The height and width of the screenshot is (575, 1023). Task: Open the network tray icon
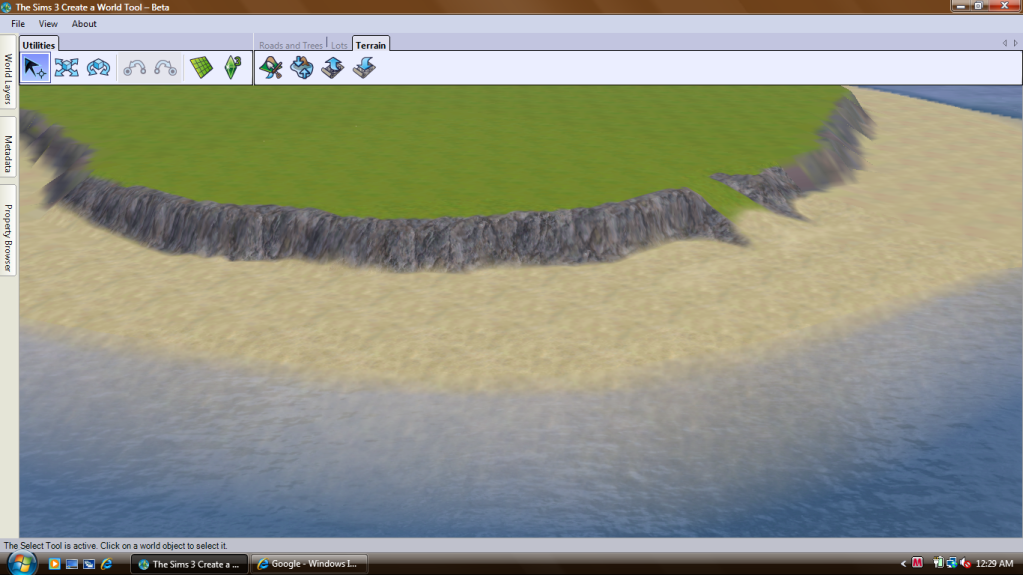pyautogui.click(x=952, y=563)
